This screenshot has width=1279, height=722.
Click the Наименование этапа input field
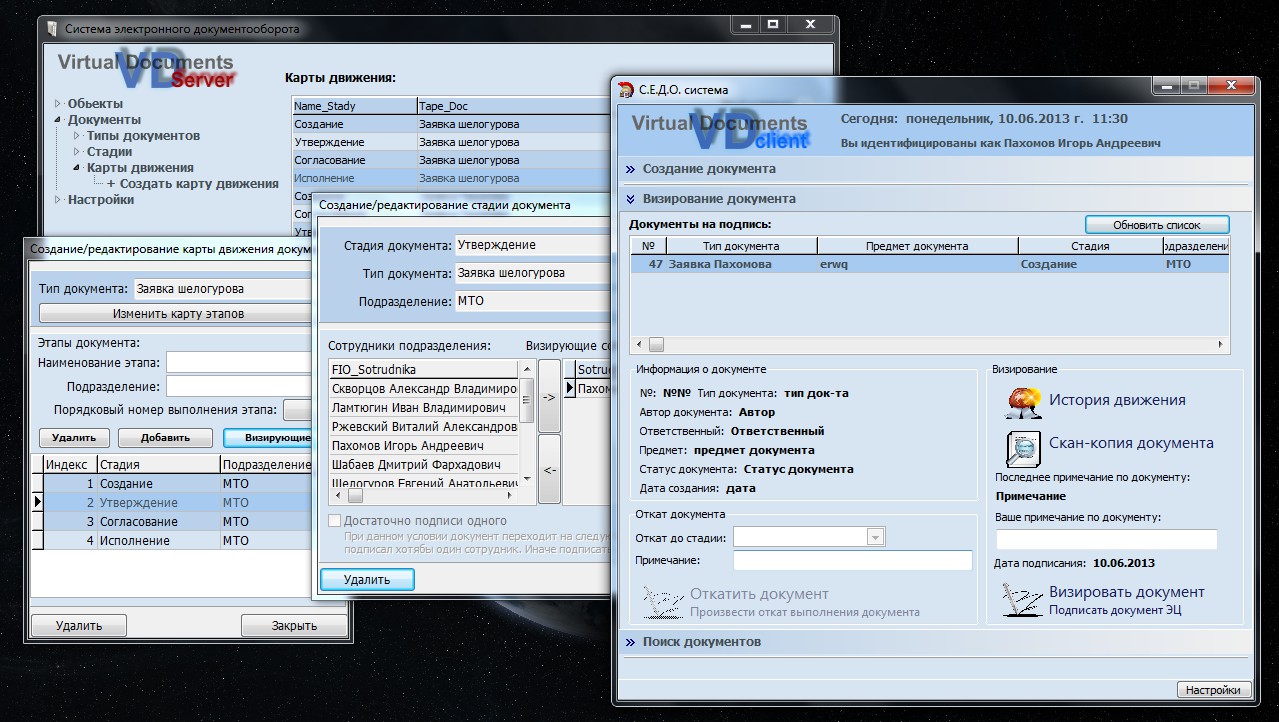click(239, 362)
